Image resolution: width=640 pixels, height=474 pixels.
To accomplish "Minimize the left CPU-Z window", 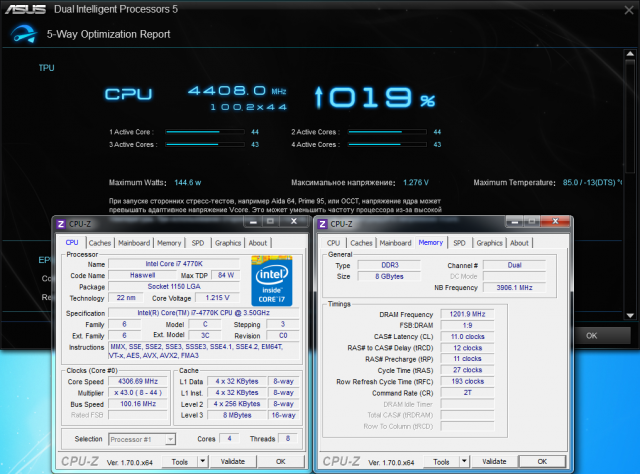I will [x=253, y=222].
